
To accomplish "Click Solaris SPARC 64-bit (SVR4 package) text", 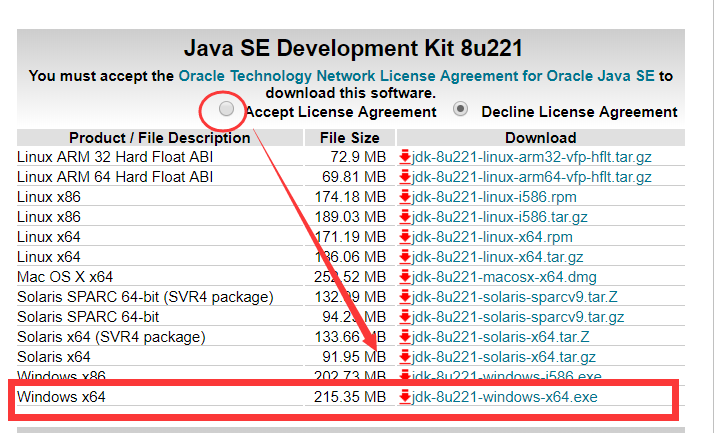I will (145, 297).
